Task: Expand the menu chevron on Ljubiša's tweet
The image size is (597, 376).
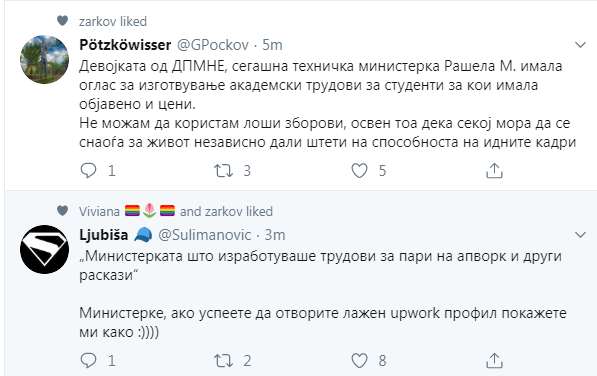Action: click(580, 234)
